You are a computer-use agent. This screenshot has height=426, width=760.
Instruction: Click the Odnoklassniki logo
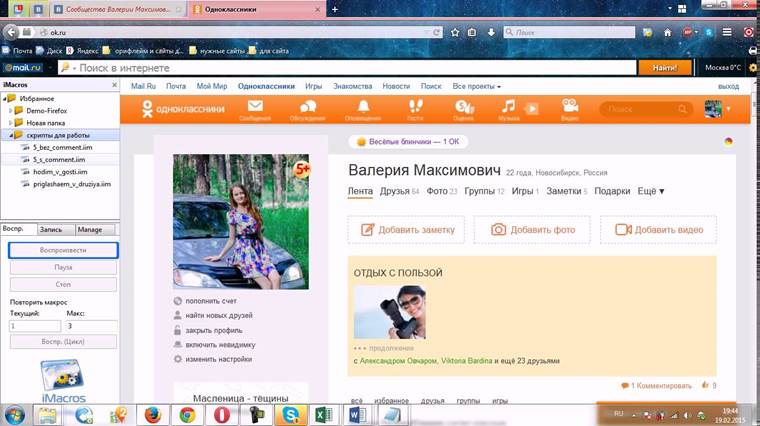pyautogui.click(x=183, y=109)
